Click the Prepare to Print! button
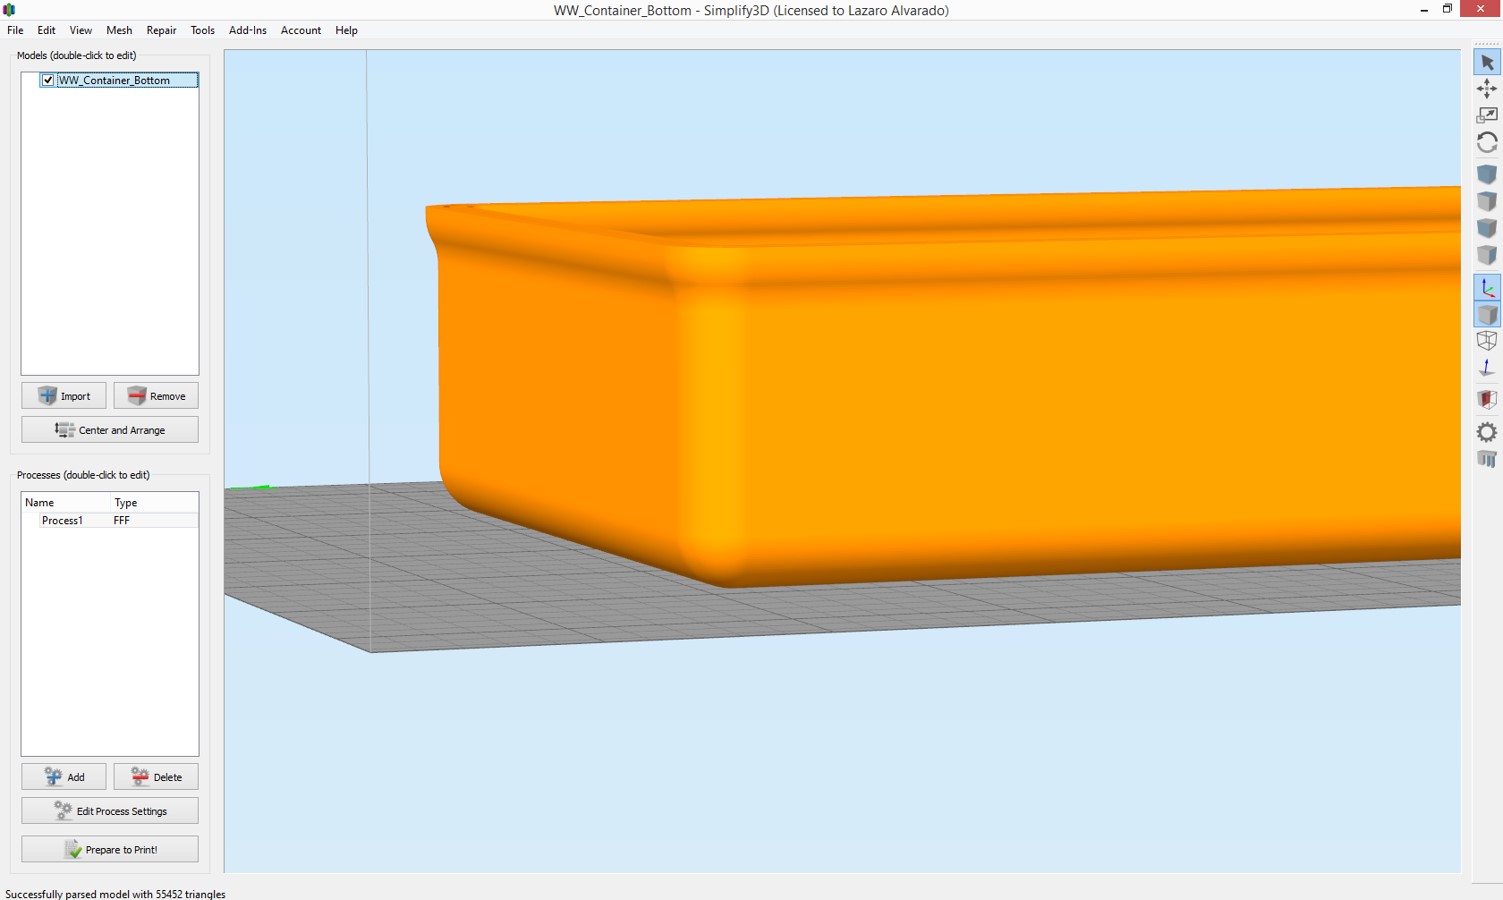Screen dimensions: 1503x900 (x=110, y=849)
